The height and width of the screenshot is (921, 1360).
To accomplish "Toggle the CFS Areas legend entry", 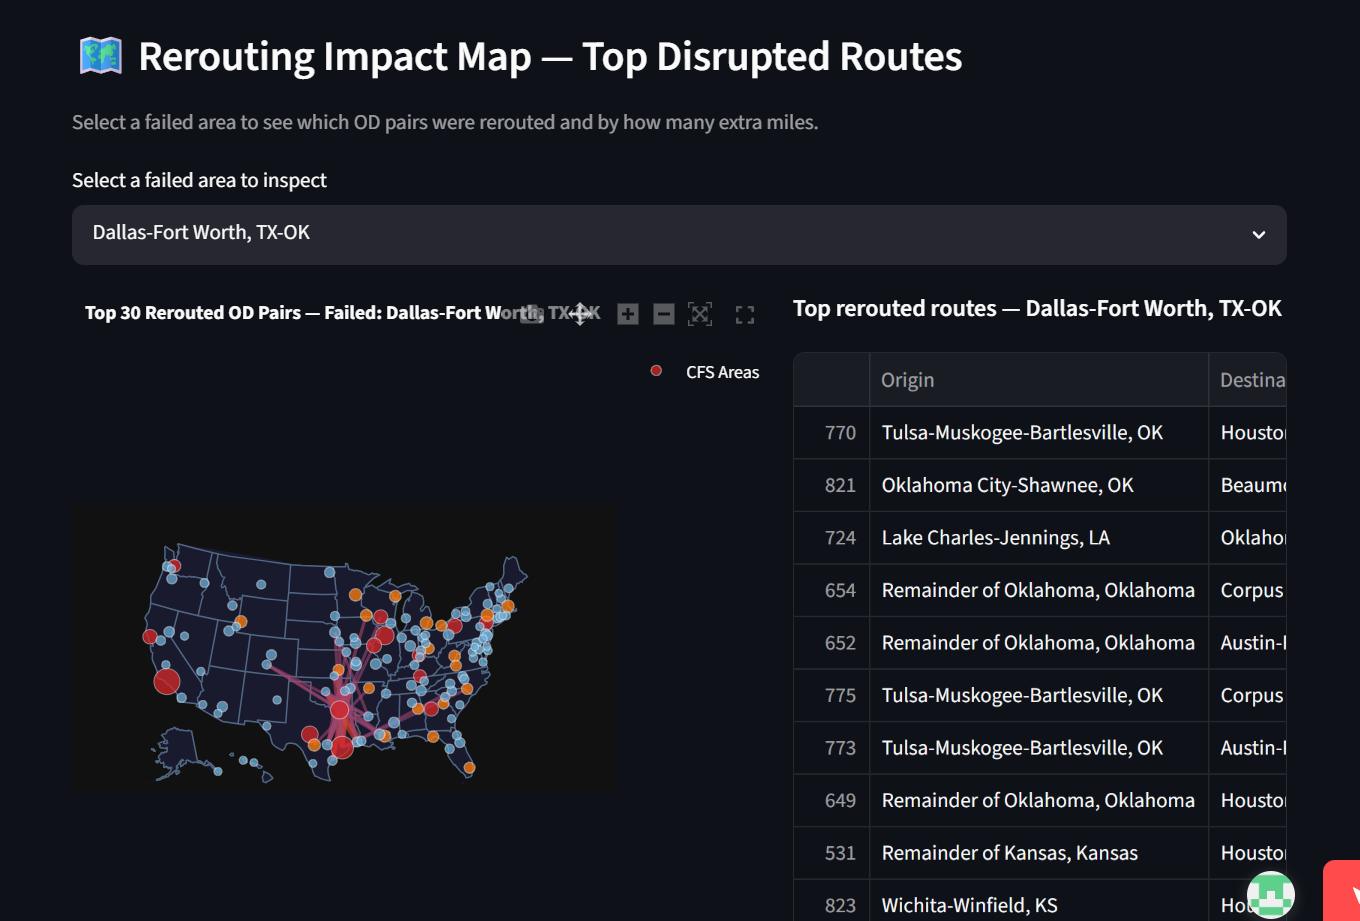I will click(705, 372).
